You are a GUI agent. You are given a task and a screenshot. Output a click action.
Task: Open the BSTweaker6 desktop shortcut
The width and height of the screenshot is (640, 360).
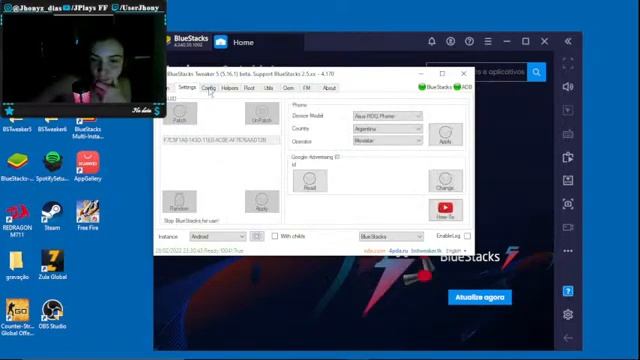tap(52, 124)
